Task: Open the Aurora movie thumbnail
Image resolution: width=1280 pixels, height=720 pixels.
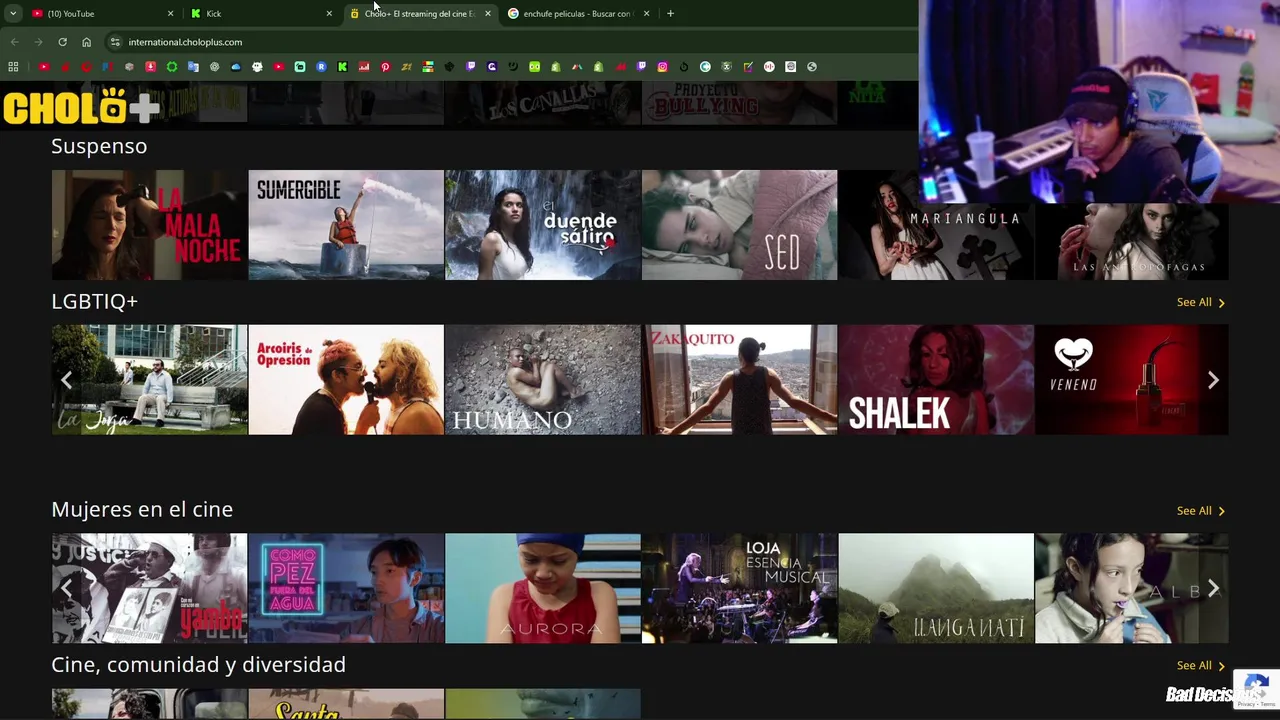Action: click(543, 589)
